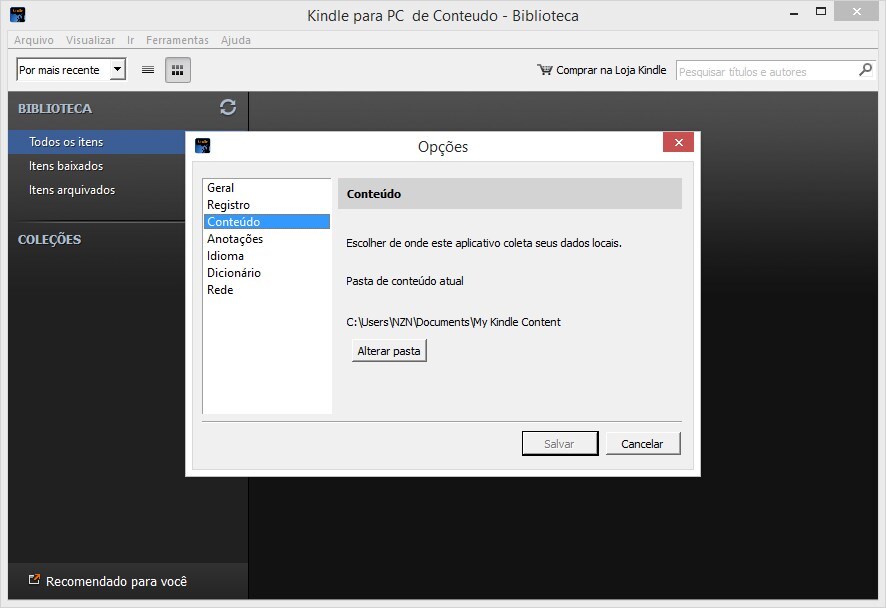Select Geral in options list
This screenshot has height=608, width=886.
pos(267,188)
